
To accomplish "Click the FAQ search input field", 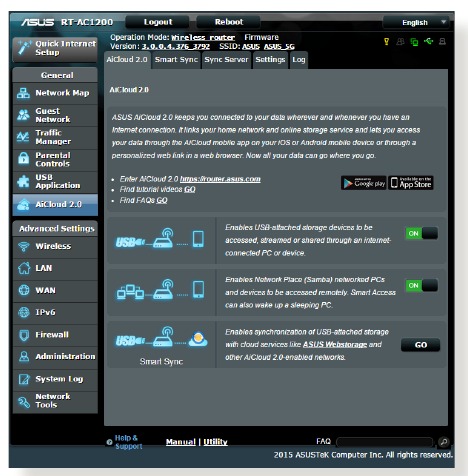I will pyautogui.click(x=385, y=442).
